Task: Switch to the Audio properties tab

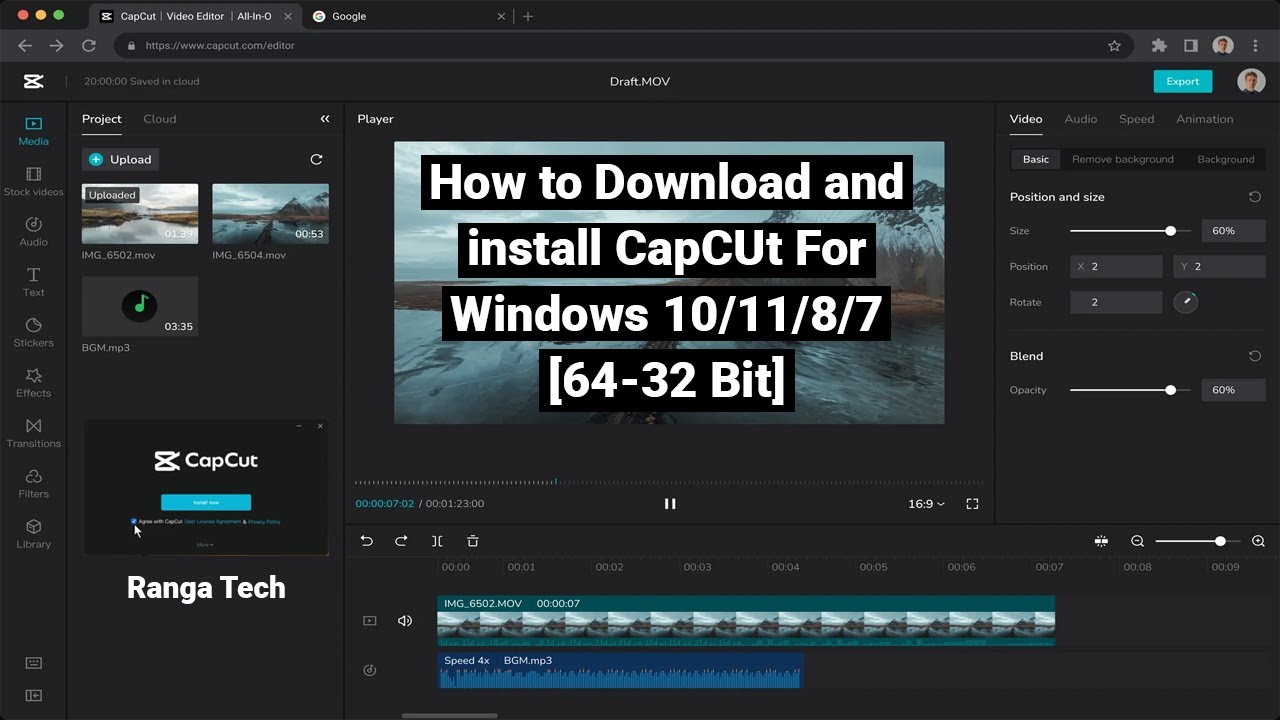Action: pyautogui.click(x=1080, y=119)
